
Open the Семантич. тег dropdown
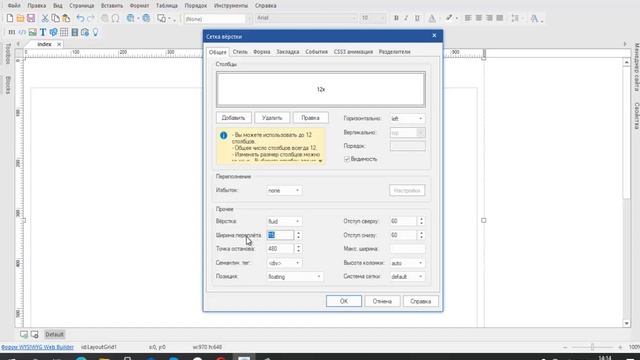point(284,263)
